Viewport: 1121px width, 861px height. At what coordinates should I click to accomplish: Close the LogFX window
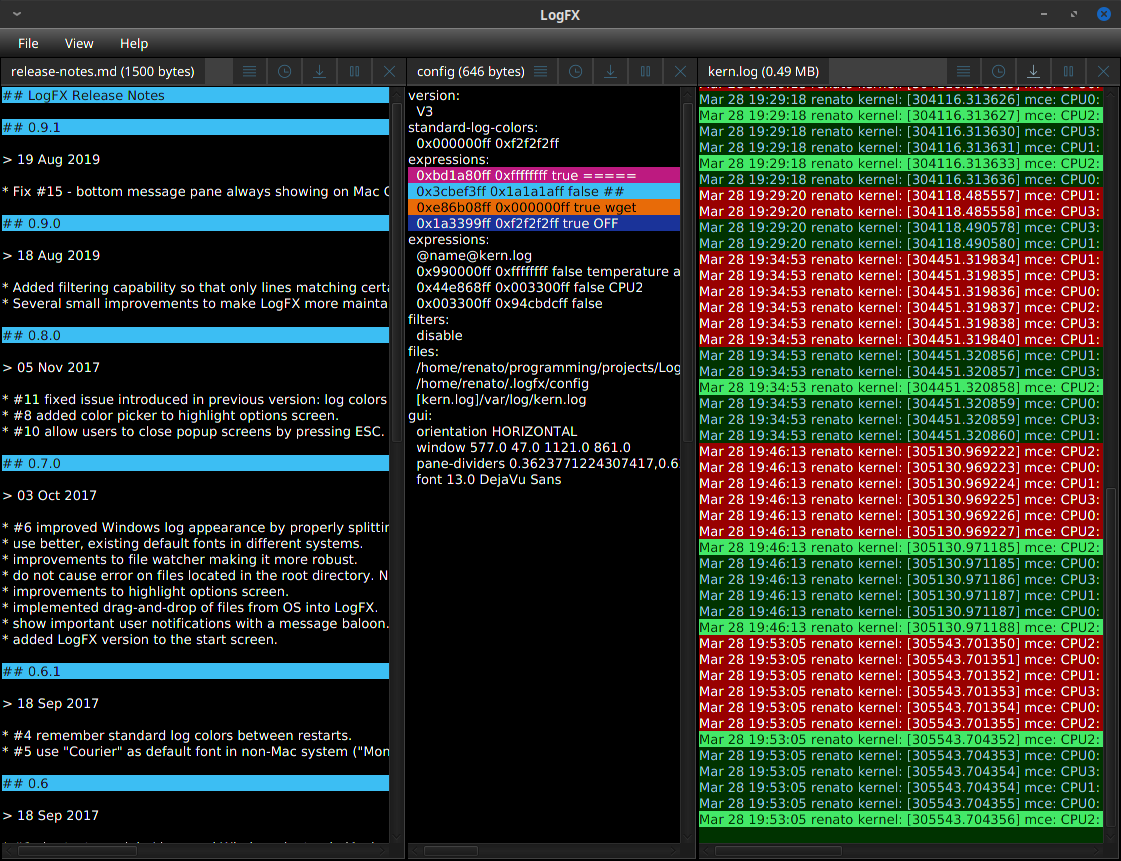[1104, 14]
